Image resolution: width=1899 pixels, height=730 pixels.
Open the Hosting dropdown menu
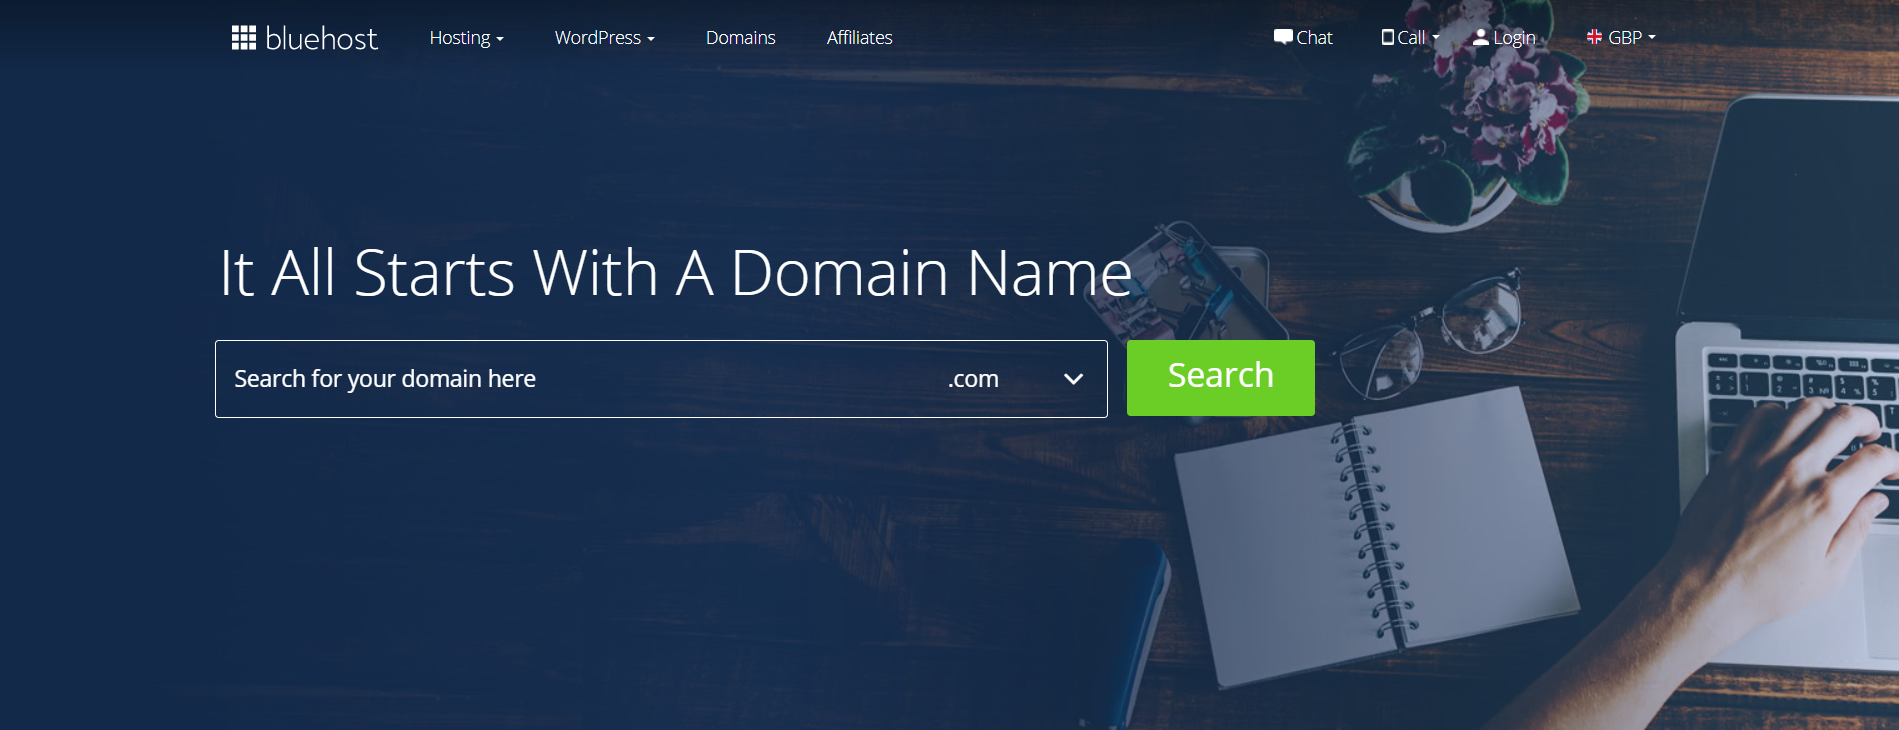tap(466, 38)
